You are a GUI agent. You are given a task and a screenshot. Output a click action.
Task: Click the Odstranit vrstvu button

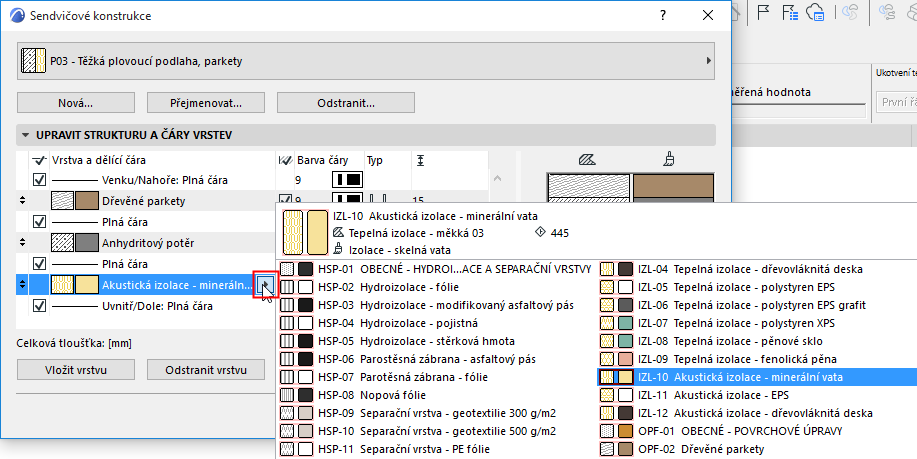(206, 370)
